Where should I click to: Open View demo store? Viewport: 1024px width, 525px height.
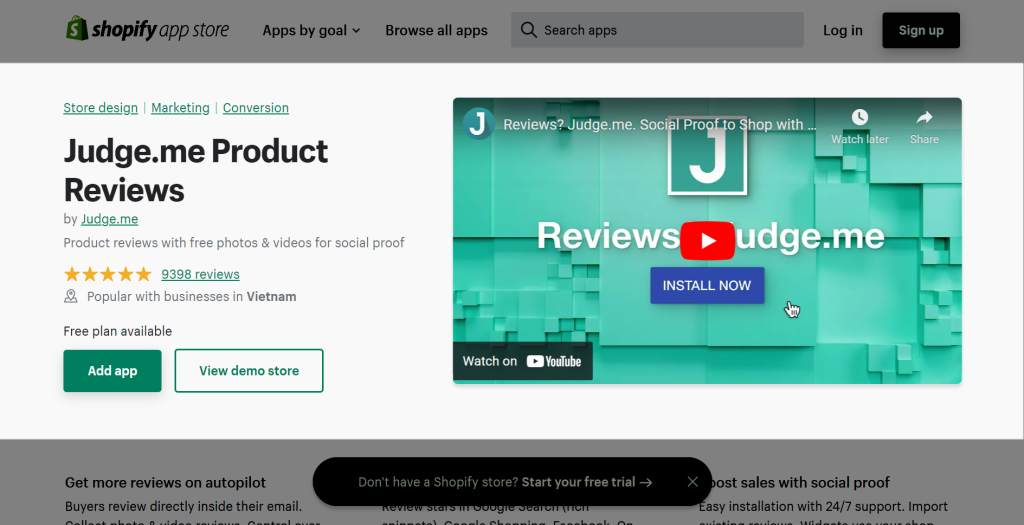(x=249, y=371)
